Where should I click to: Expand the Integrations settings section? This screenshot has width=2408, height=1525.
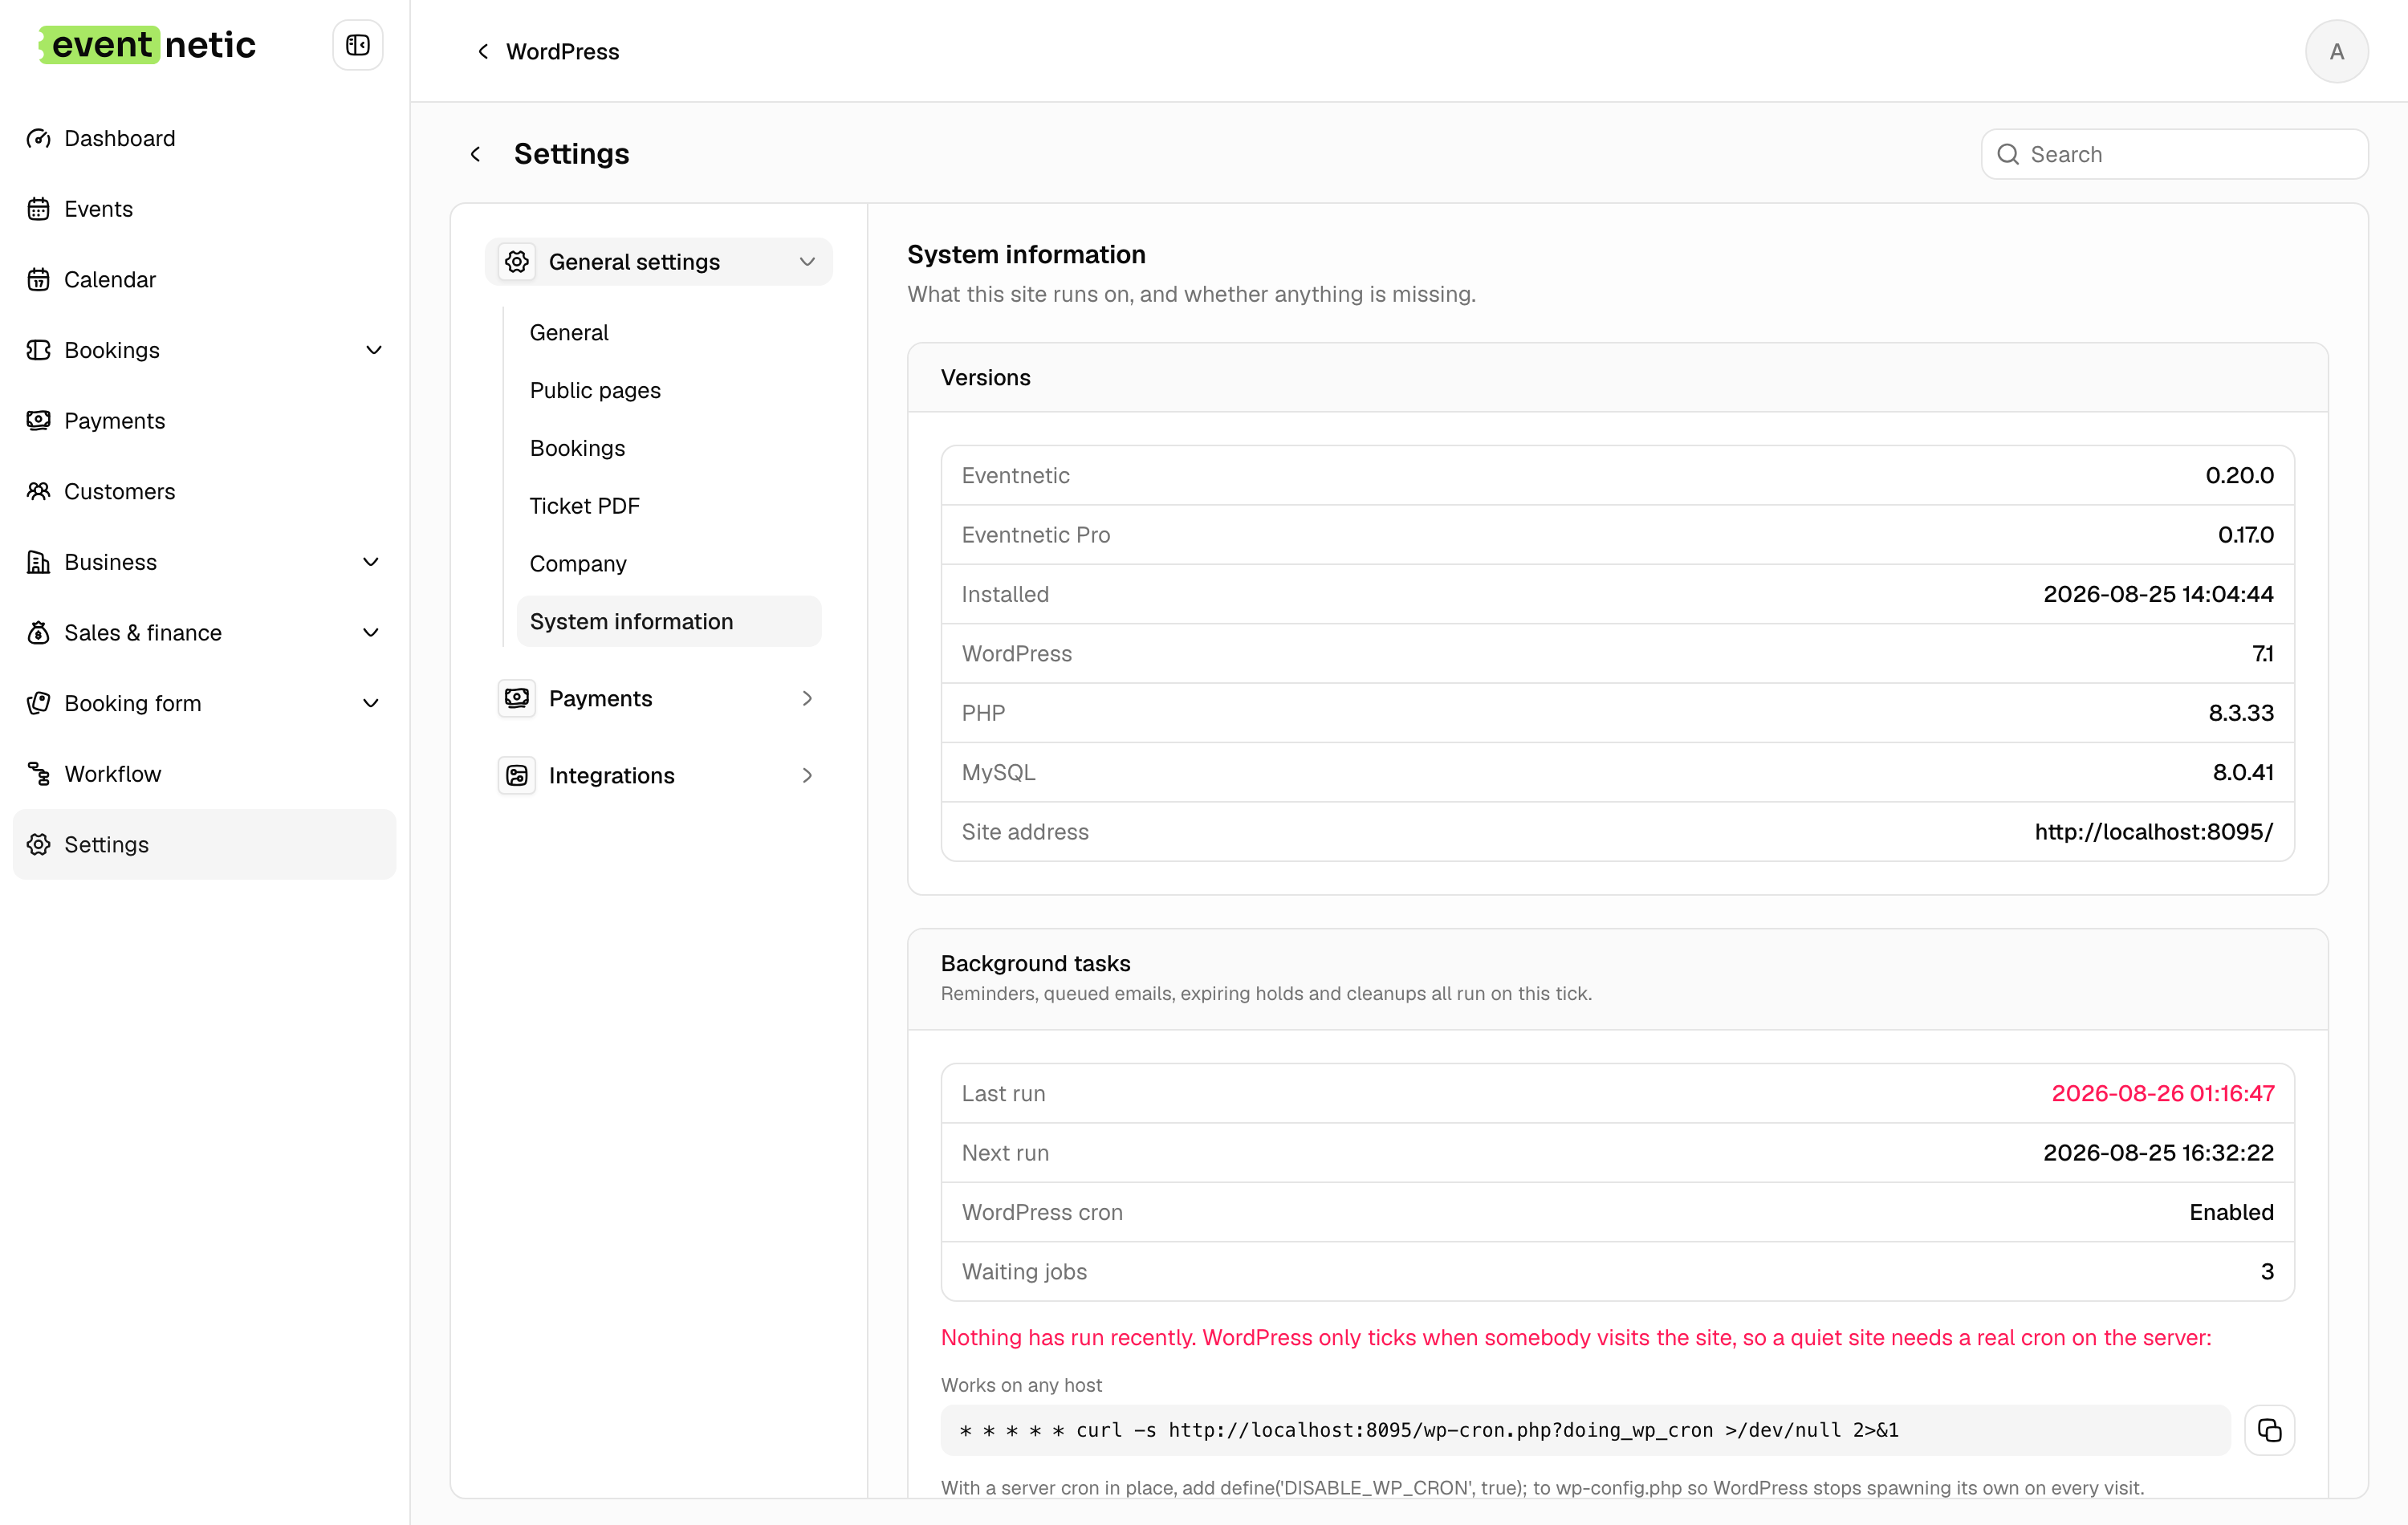[807, 775]
